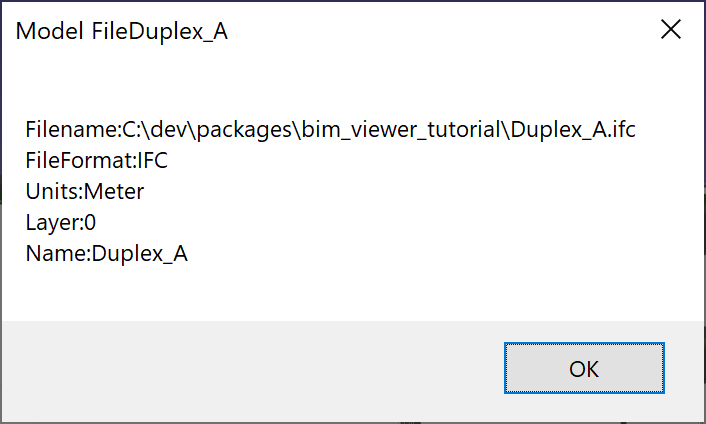Click the Duplex_A name value
This screenshot has width=706, height=424.
(x=140, y=254)
